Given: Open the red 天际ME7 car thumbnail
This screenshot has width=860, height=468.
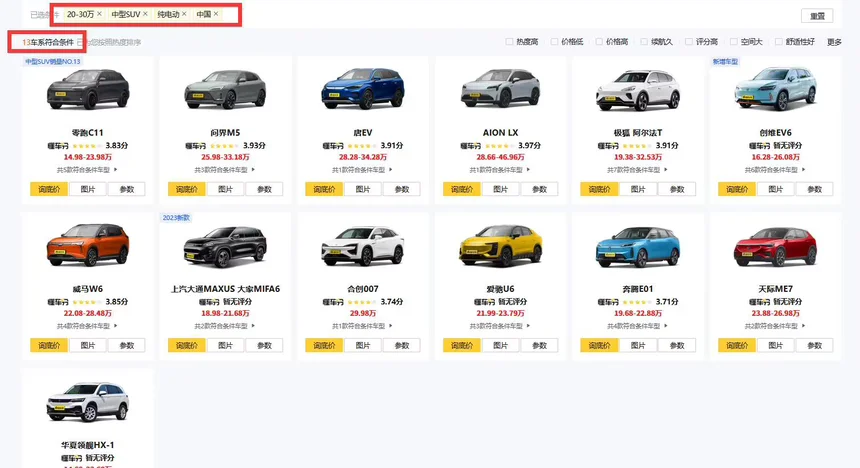Looking at the screenshot, I should (x=776, y=247).
